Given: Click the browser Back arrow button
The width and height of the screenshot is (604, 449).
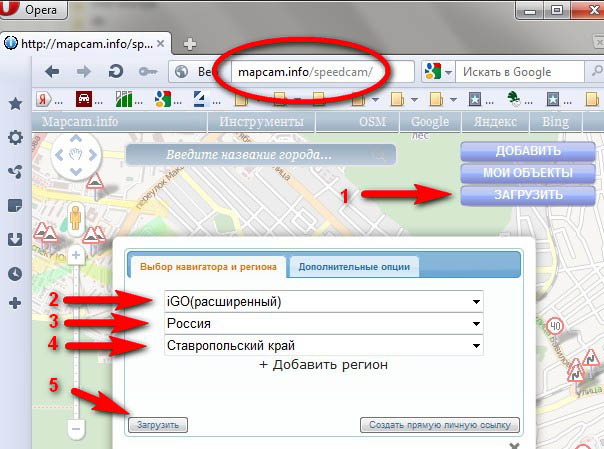Looking at the screenshot, I should point(52,72).
